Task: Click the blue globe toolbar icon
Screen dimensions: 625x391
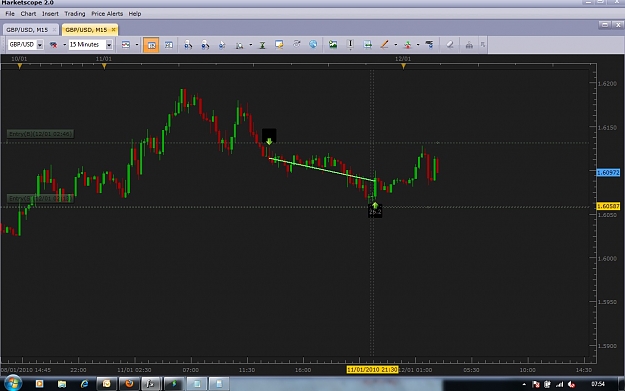Action: pyautogui.click(x=313, y=44)
